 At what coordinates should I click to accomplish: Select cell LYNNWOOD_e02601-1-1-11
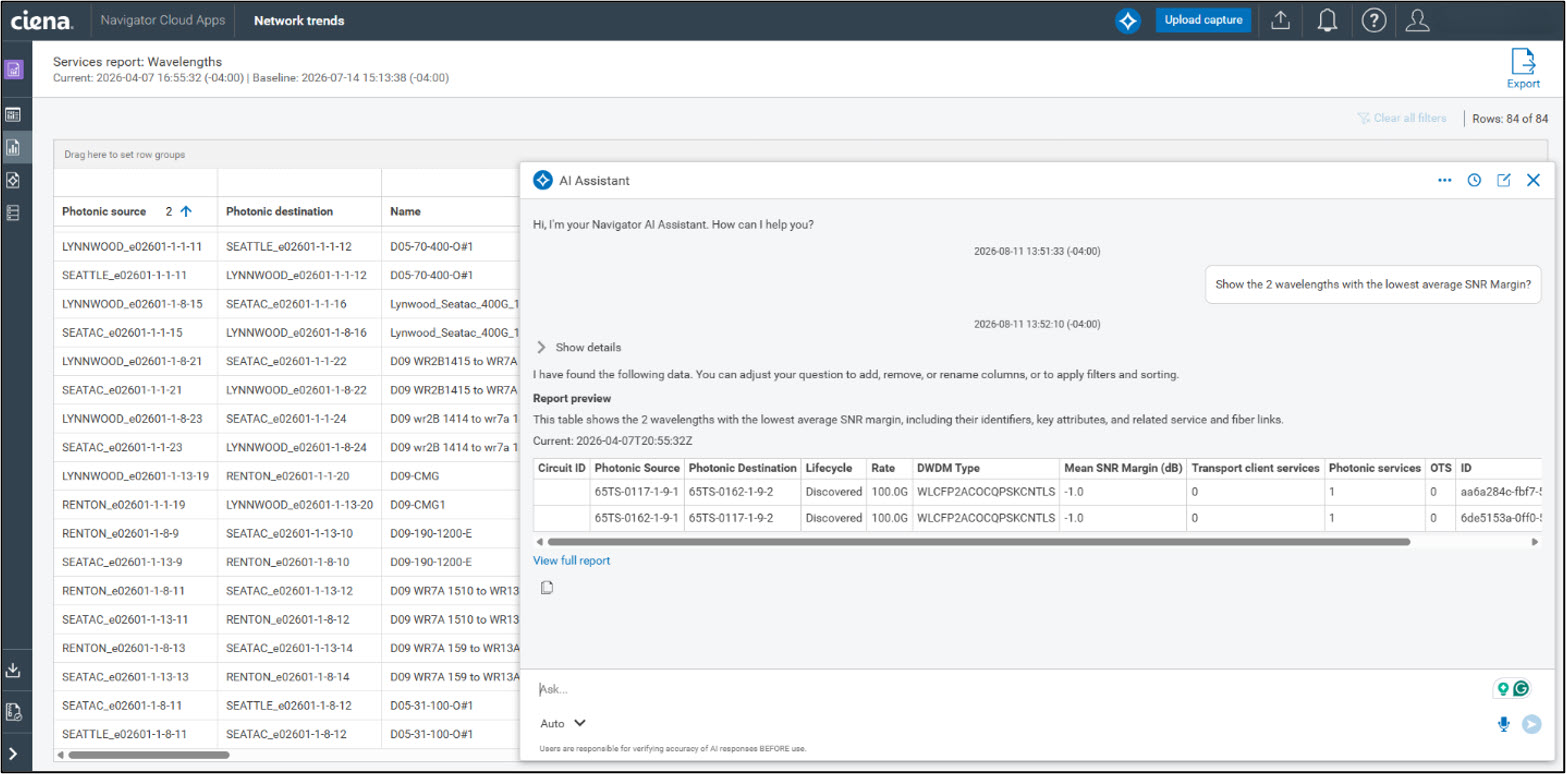pos(135,246)
